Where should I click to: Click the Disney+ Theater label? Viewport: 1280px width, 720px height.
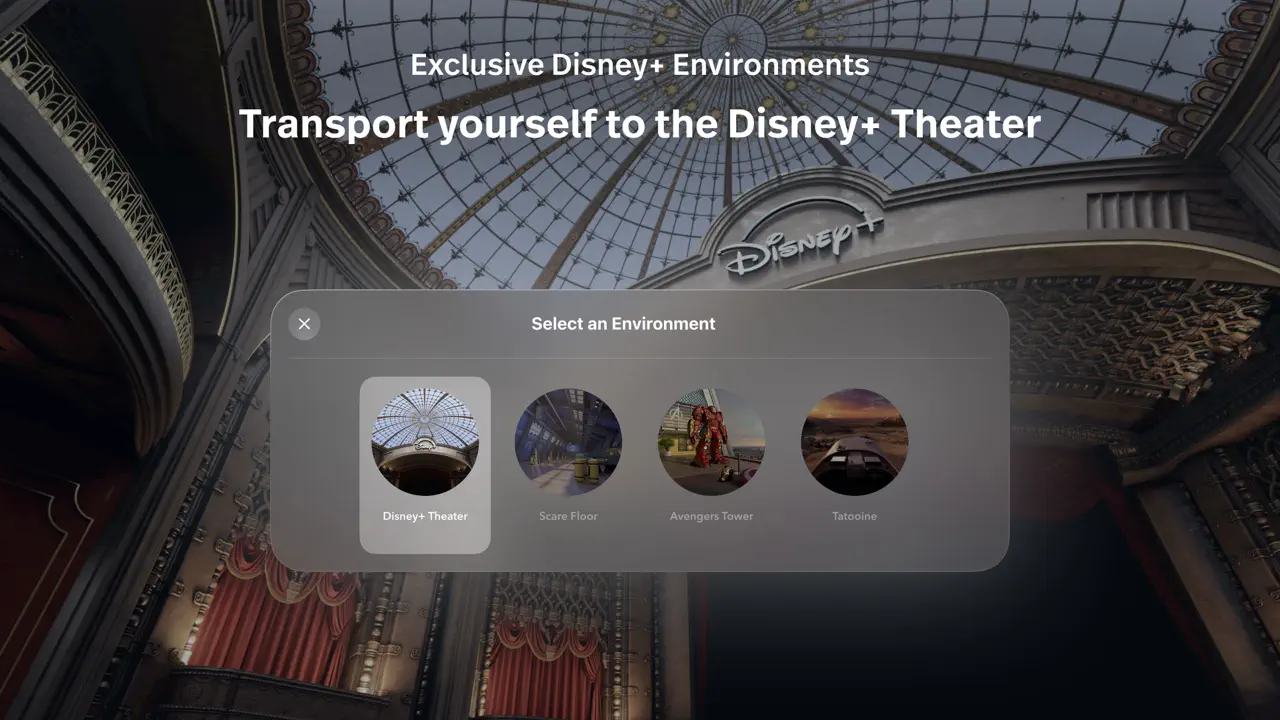pyautogui.click(x=425, y=516)
